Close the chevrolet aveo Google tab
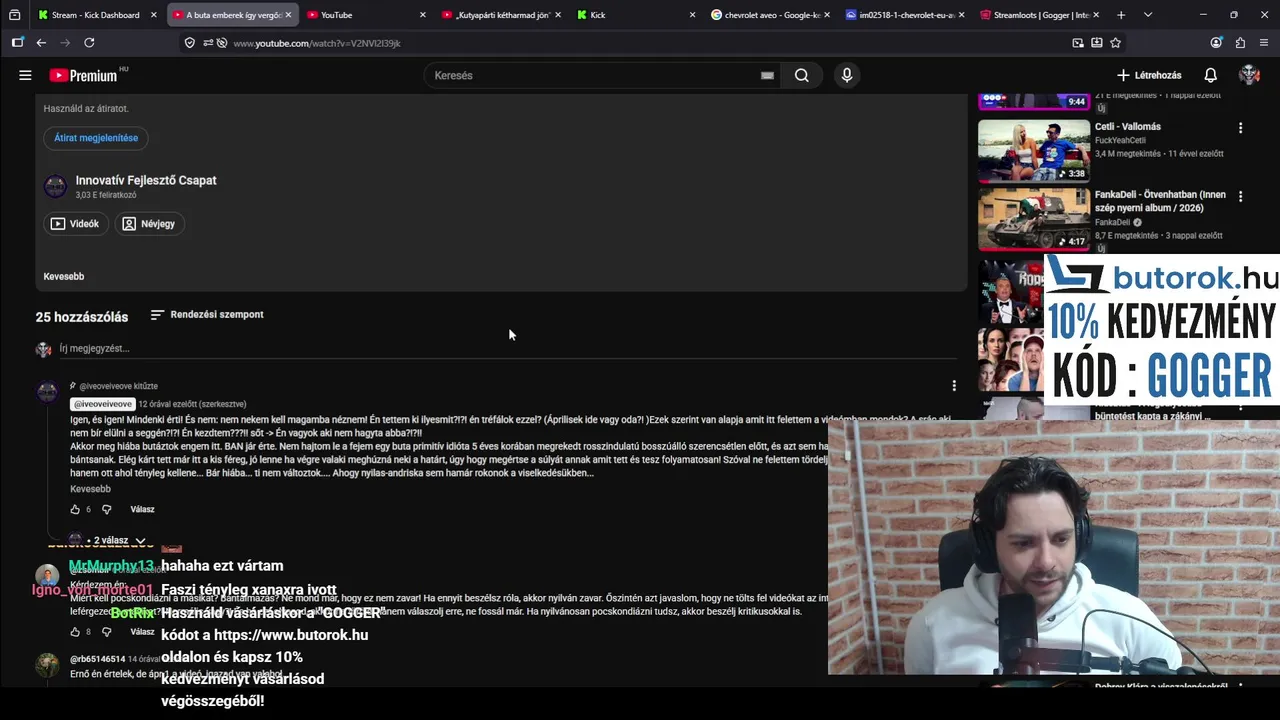 [x=826, y=15]
